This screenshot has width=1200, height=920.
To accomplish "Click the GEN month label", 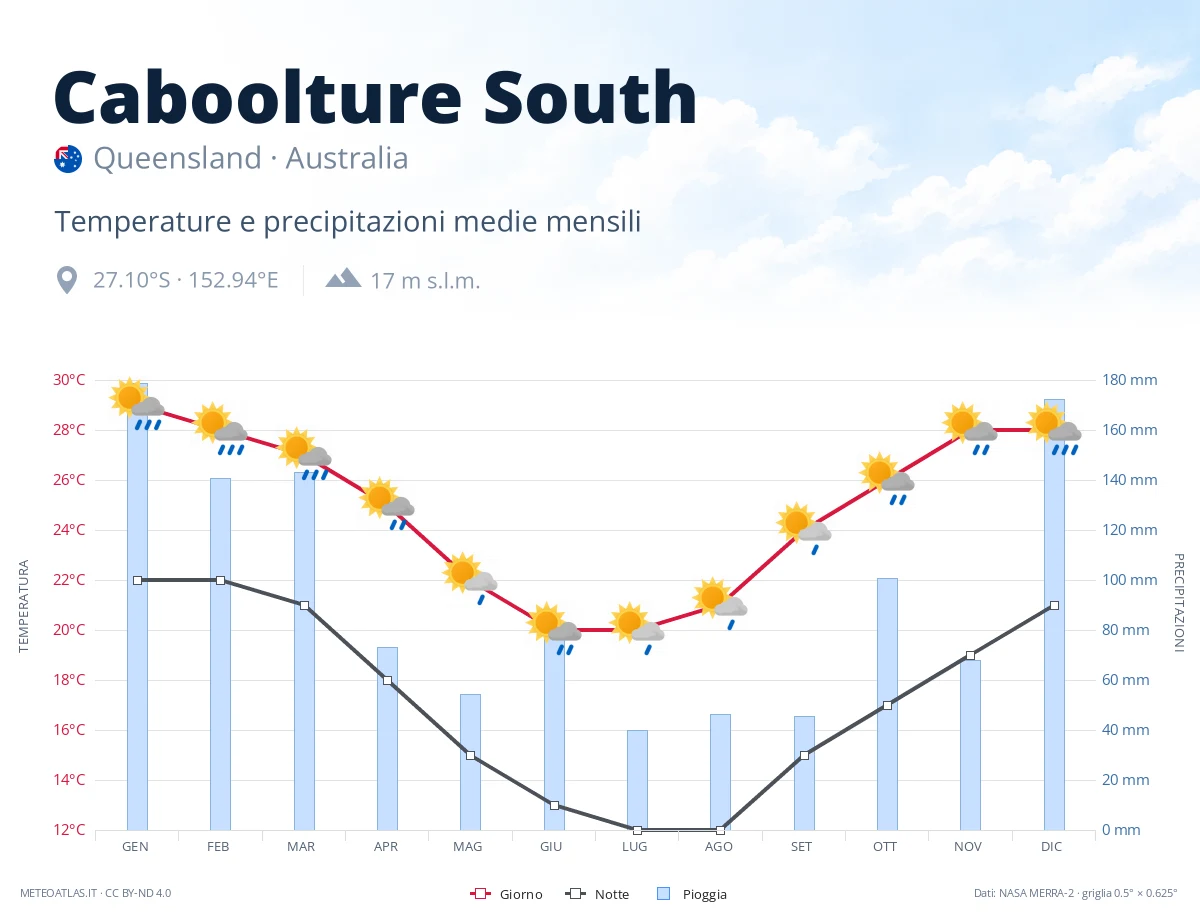I will (x=135, y=847).
